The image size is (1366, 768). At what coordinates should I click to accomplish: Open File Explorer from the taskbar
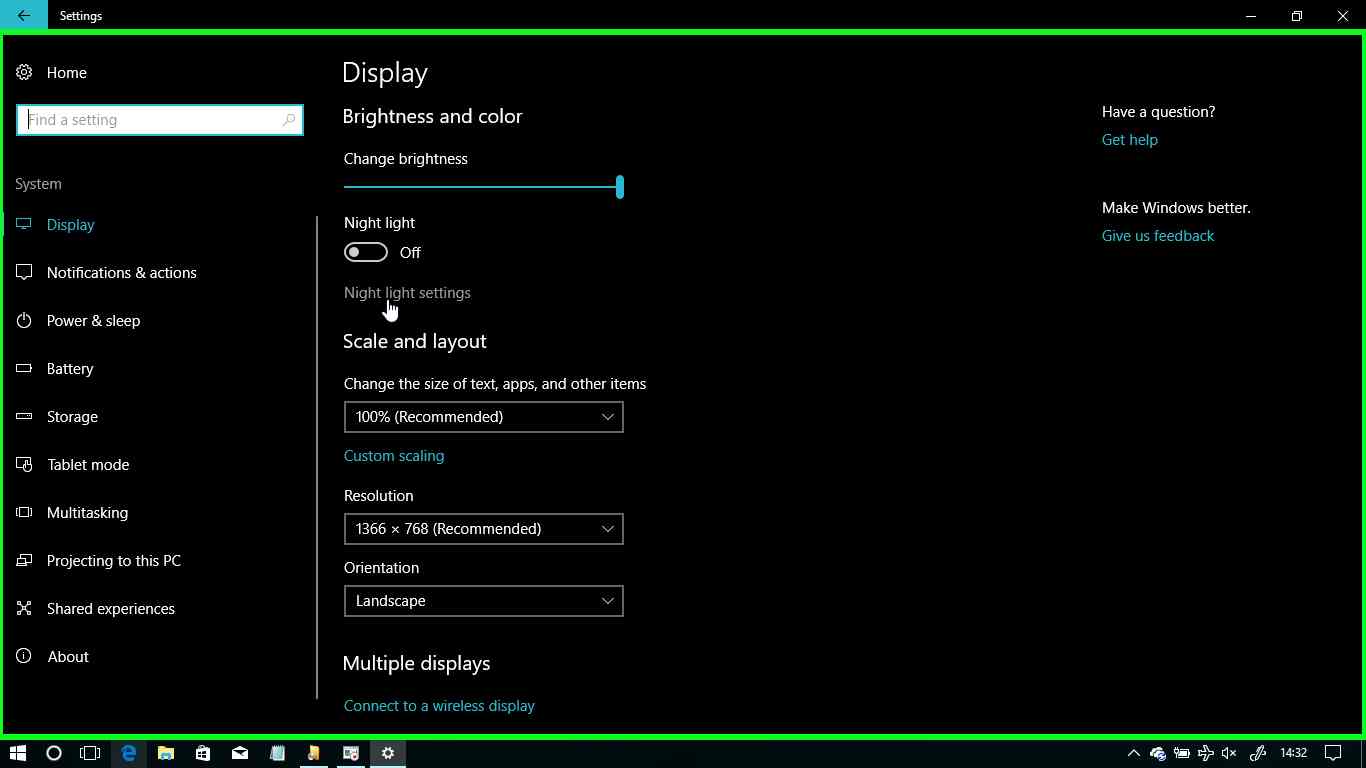pyautogui.click(x=166, y=753)
